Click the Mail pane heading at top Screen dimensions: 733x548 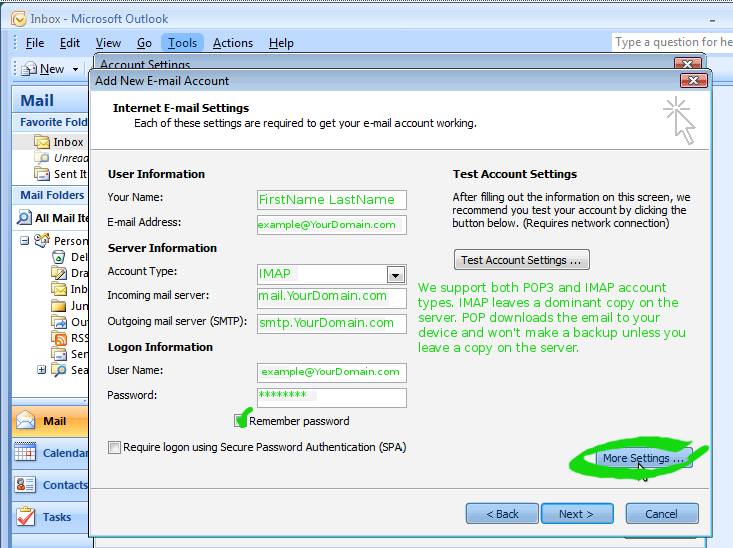click(50, 100)
